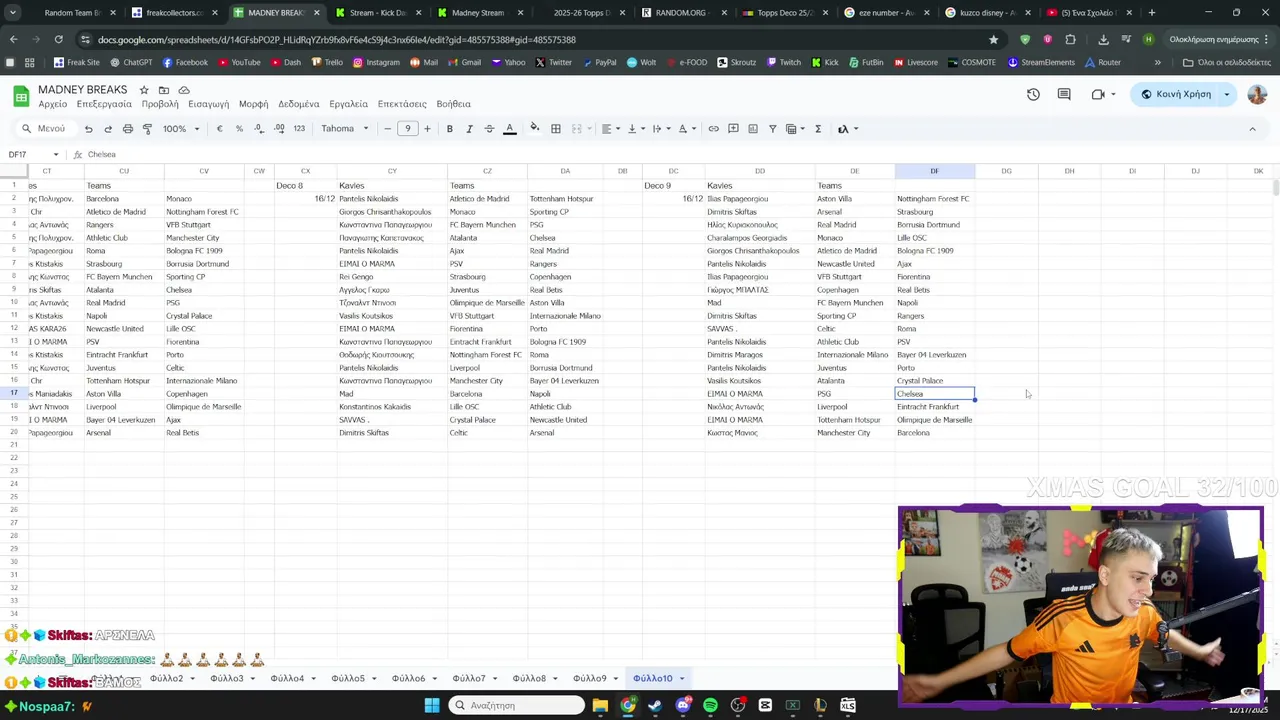The height and width of the screenshot is (720, 1280).
Task: Open version history clock icon
Action: click(x=1033, y=94)
